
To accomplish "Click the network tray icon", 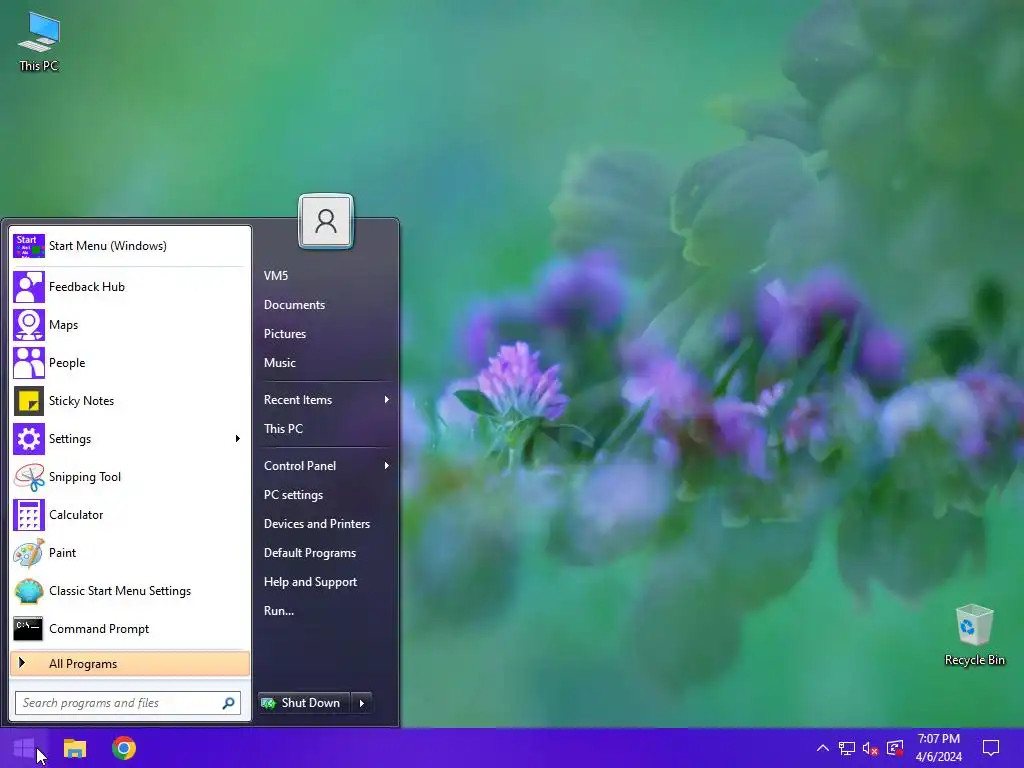I will [x=847, y=748].
